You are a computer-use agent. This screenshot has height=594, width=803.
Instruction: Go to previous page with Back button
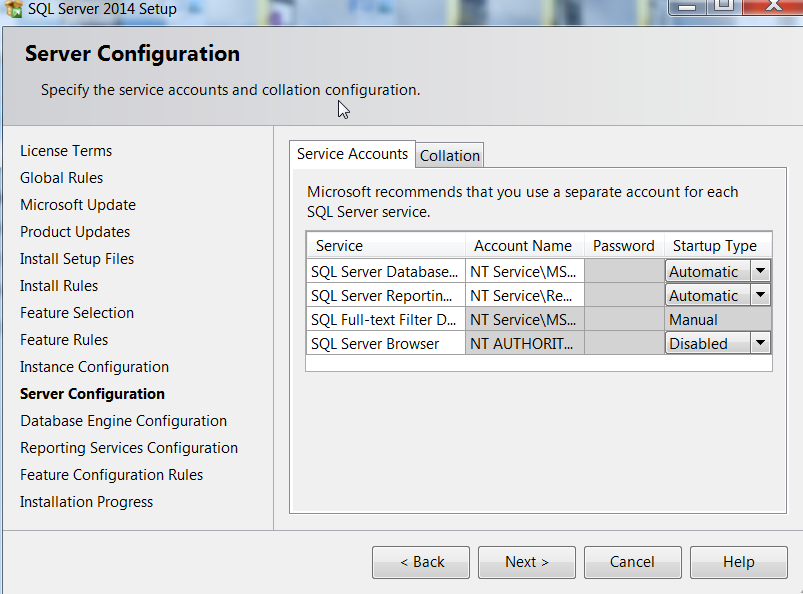(x=421, y=562)
